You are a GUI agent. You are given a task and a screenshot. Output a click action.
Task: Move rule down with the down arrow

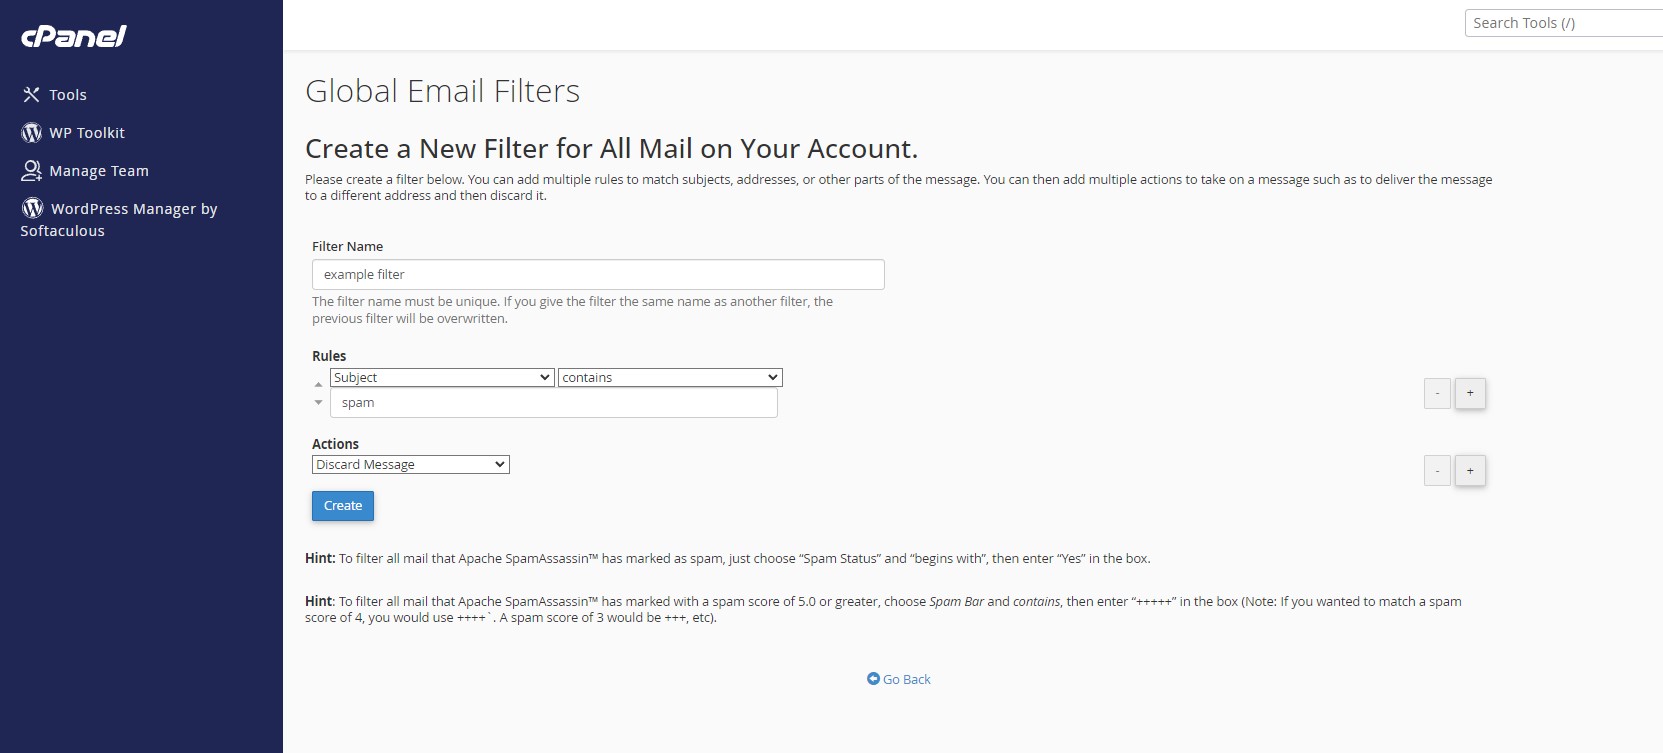tap(319, 402)
